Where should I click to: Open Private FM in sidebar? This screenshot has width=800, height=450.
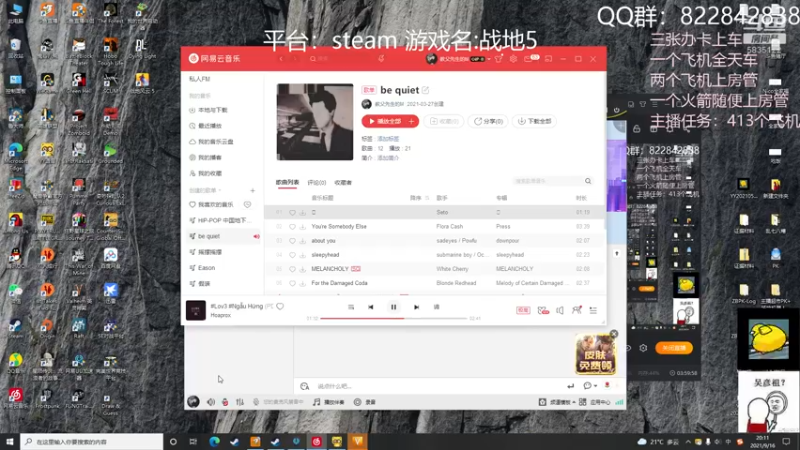pos(199,79)
